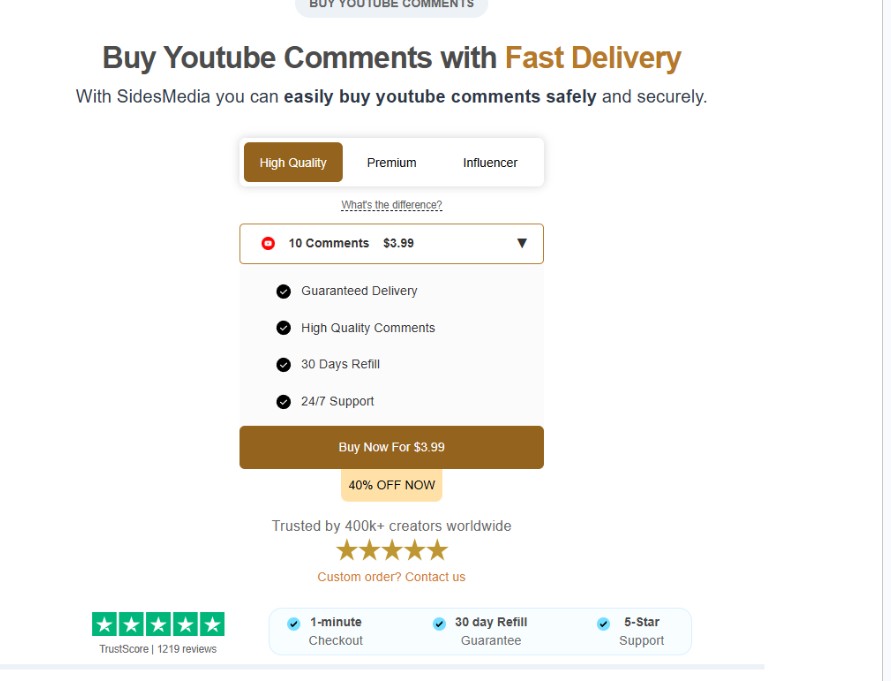891x681 pixels.
Task: Click the 24/7 Support checkmark icon
Action: 283,402
